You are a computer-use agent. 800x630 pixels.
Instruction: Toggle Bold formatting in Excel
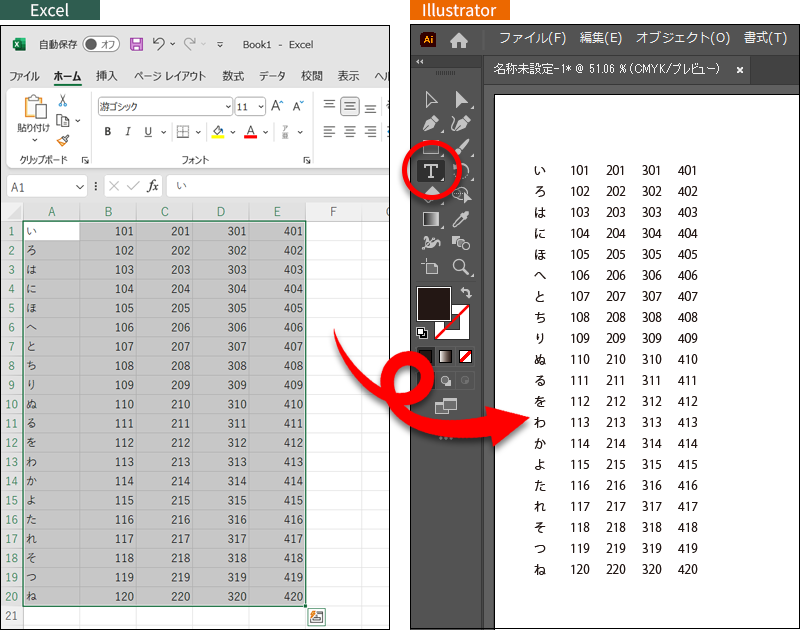pos(107,132)
